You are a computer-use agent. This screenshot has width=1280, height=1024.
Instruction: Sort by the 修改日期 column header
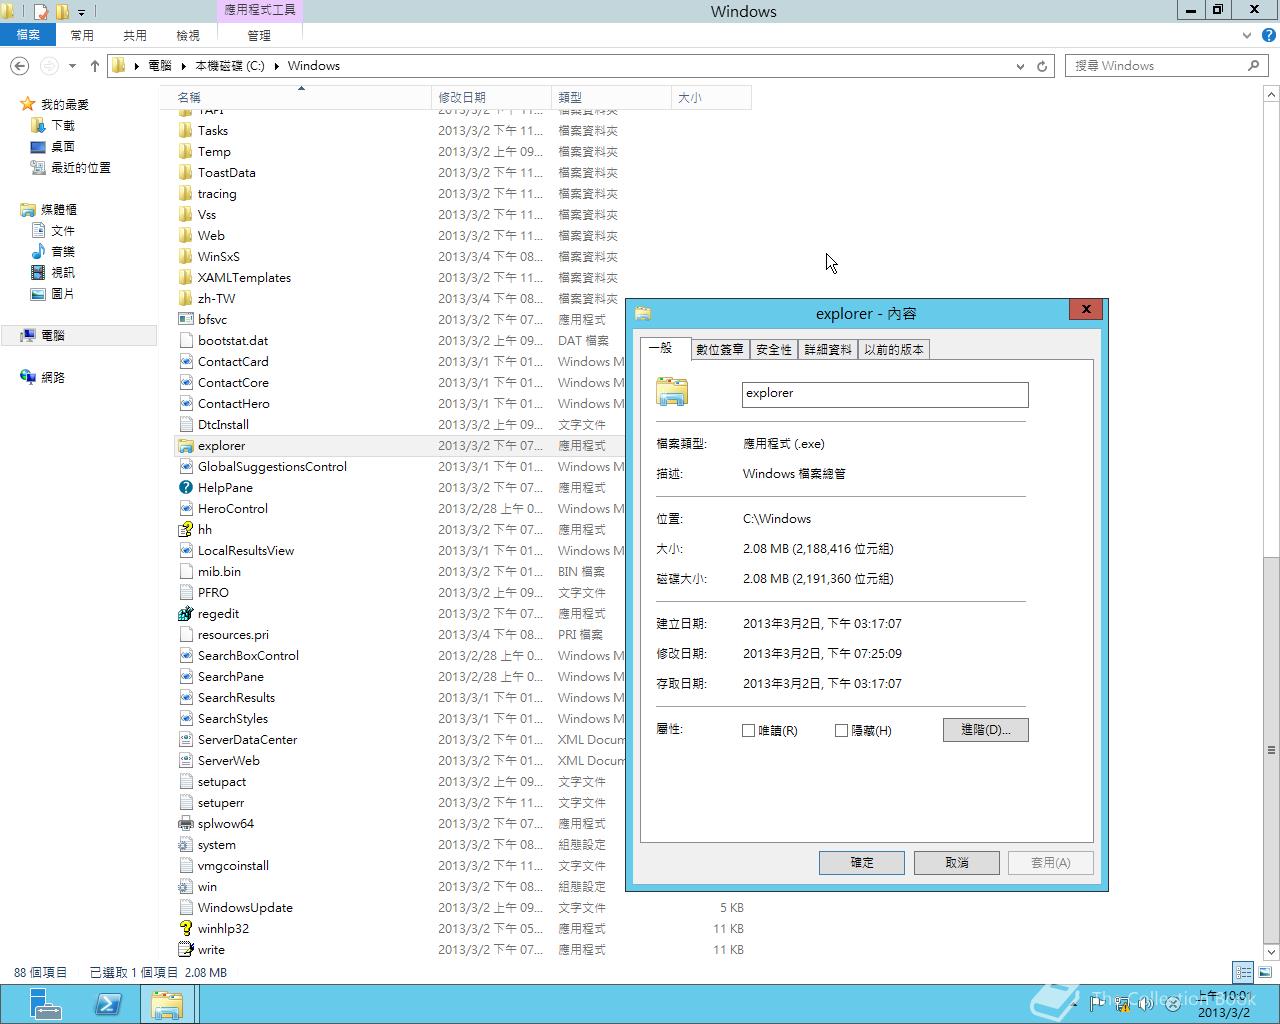(x=491, y=97)
